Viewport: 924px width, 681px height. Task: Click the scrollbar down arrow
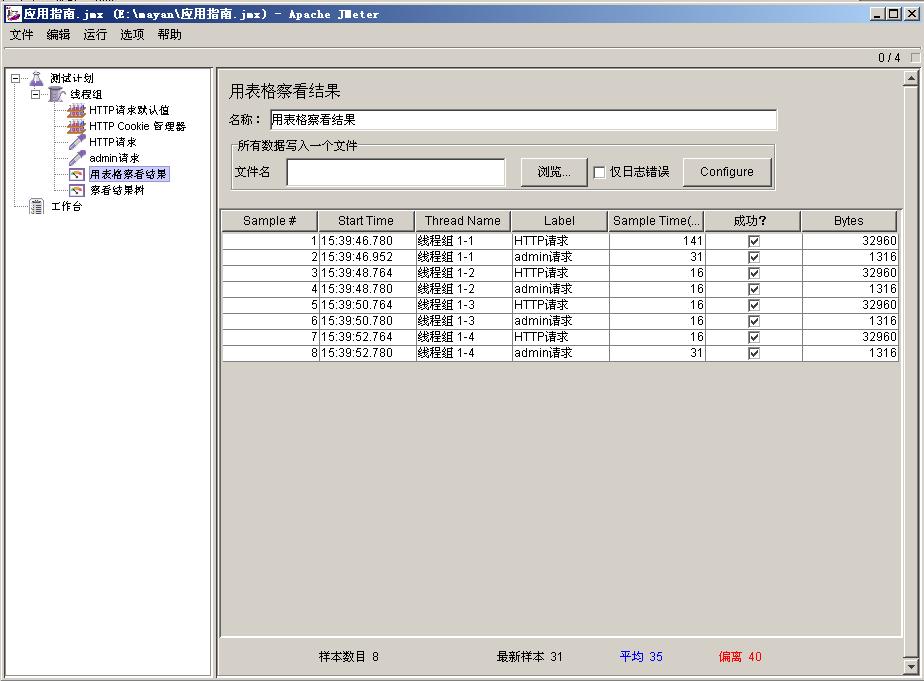click(911, 666)
